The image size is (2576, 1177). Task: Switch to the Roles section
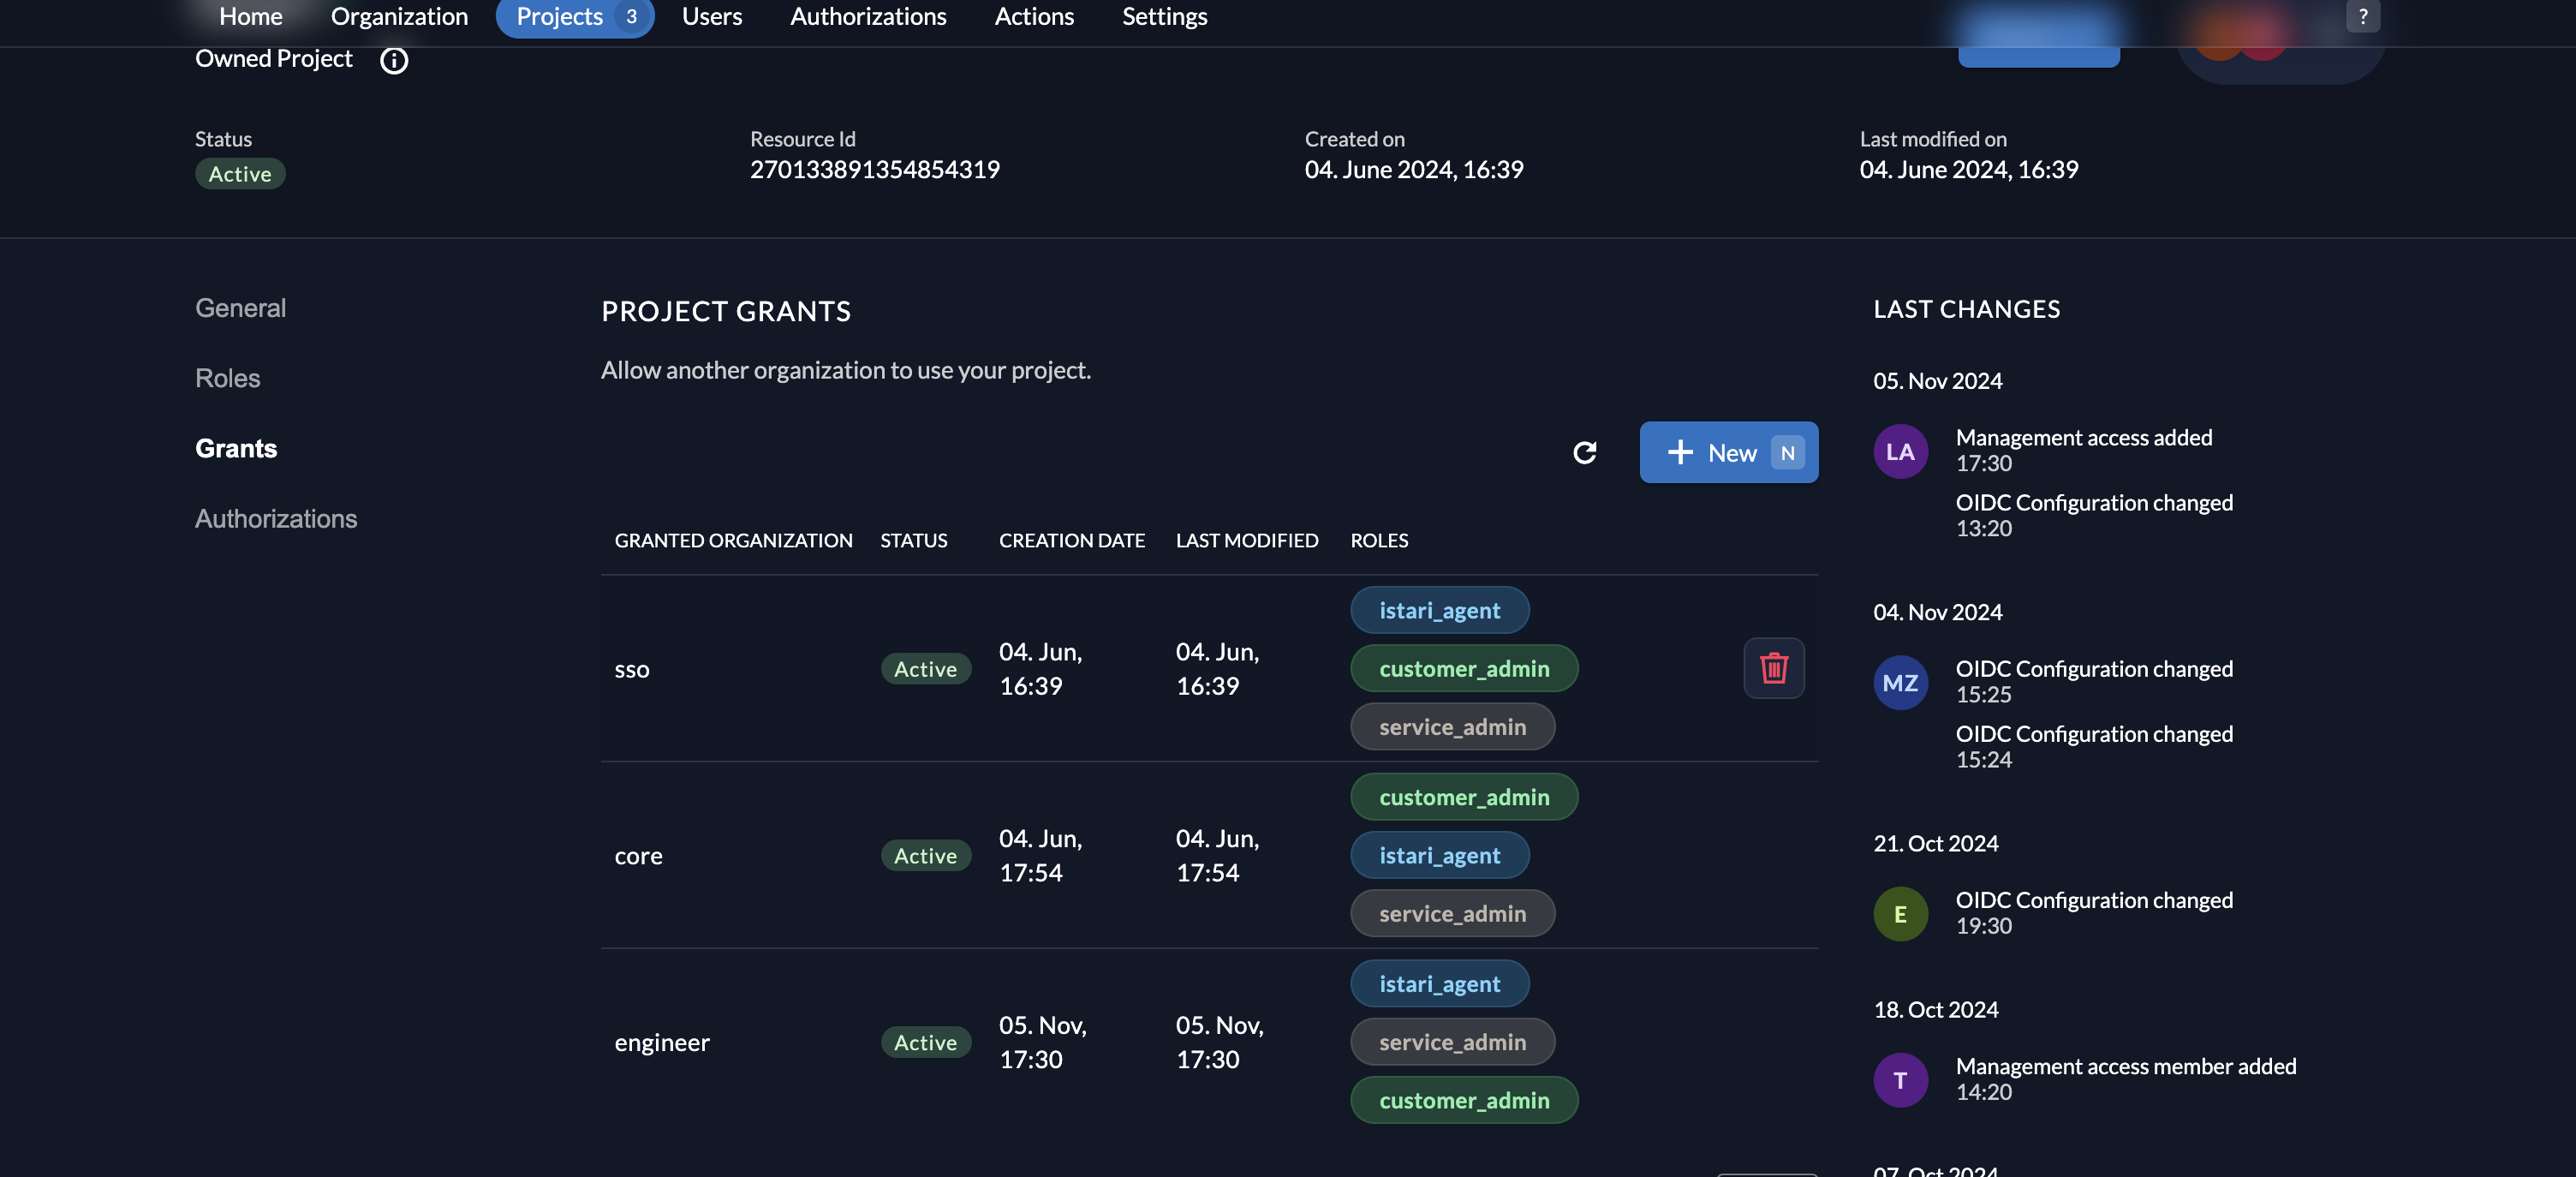[227, 378]
